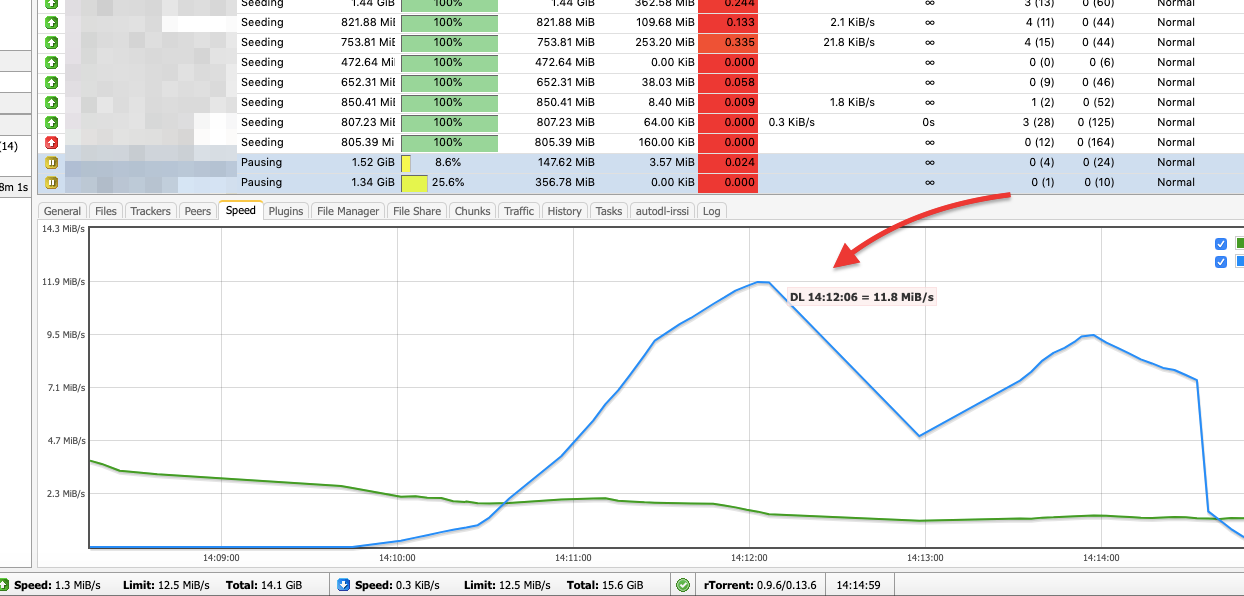The image size is (1244, 596).
Task: Open the Trackers tab
Action: pyautogui.click(x=151, y=211)
